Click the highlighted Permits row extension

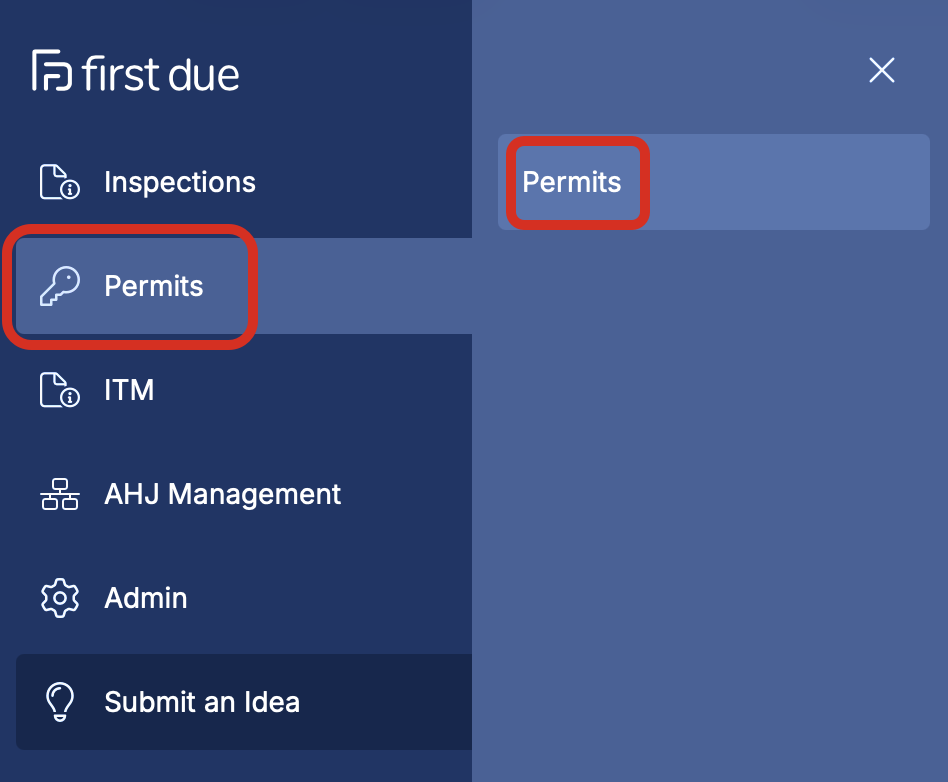(363, 286)
